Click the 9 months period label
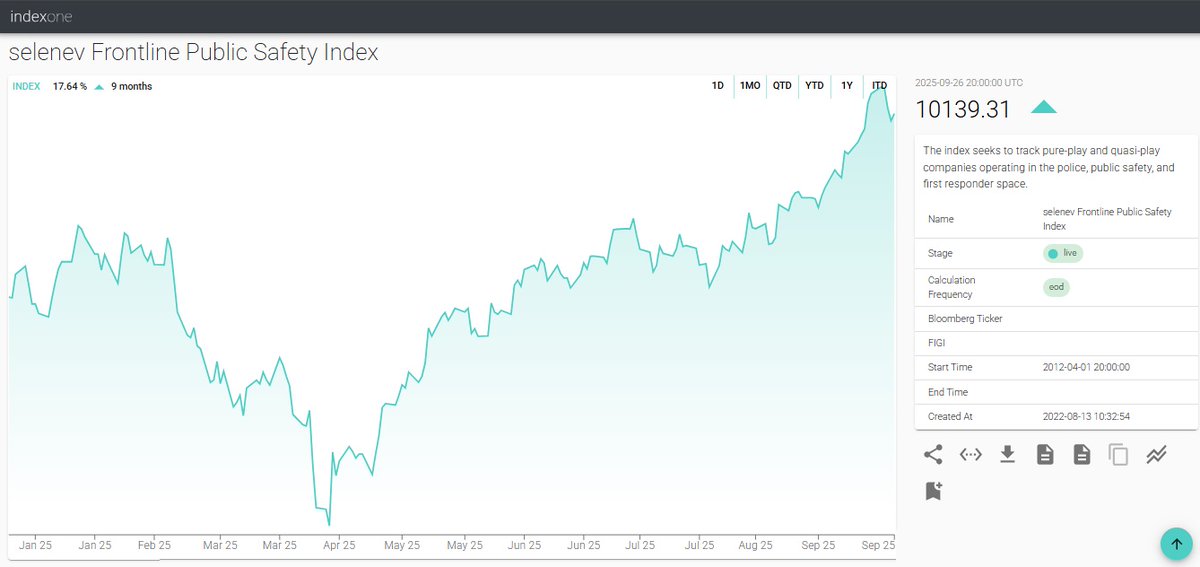1200x567 pixels. pyautogui.click(x=131, y=86)
